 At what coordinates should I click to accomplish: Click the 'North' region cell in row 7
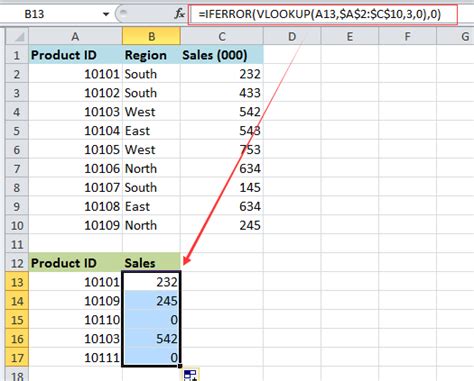coord(151,168)
